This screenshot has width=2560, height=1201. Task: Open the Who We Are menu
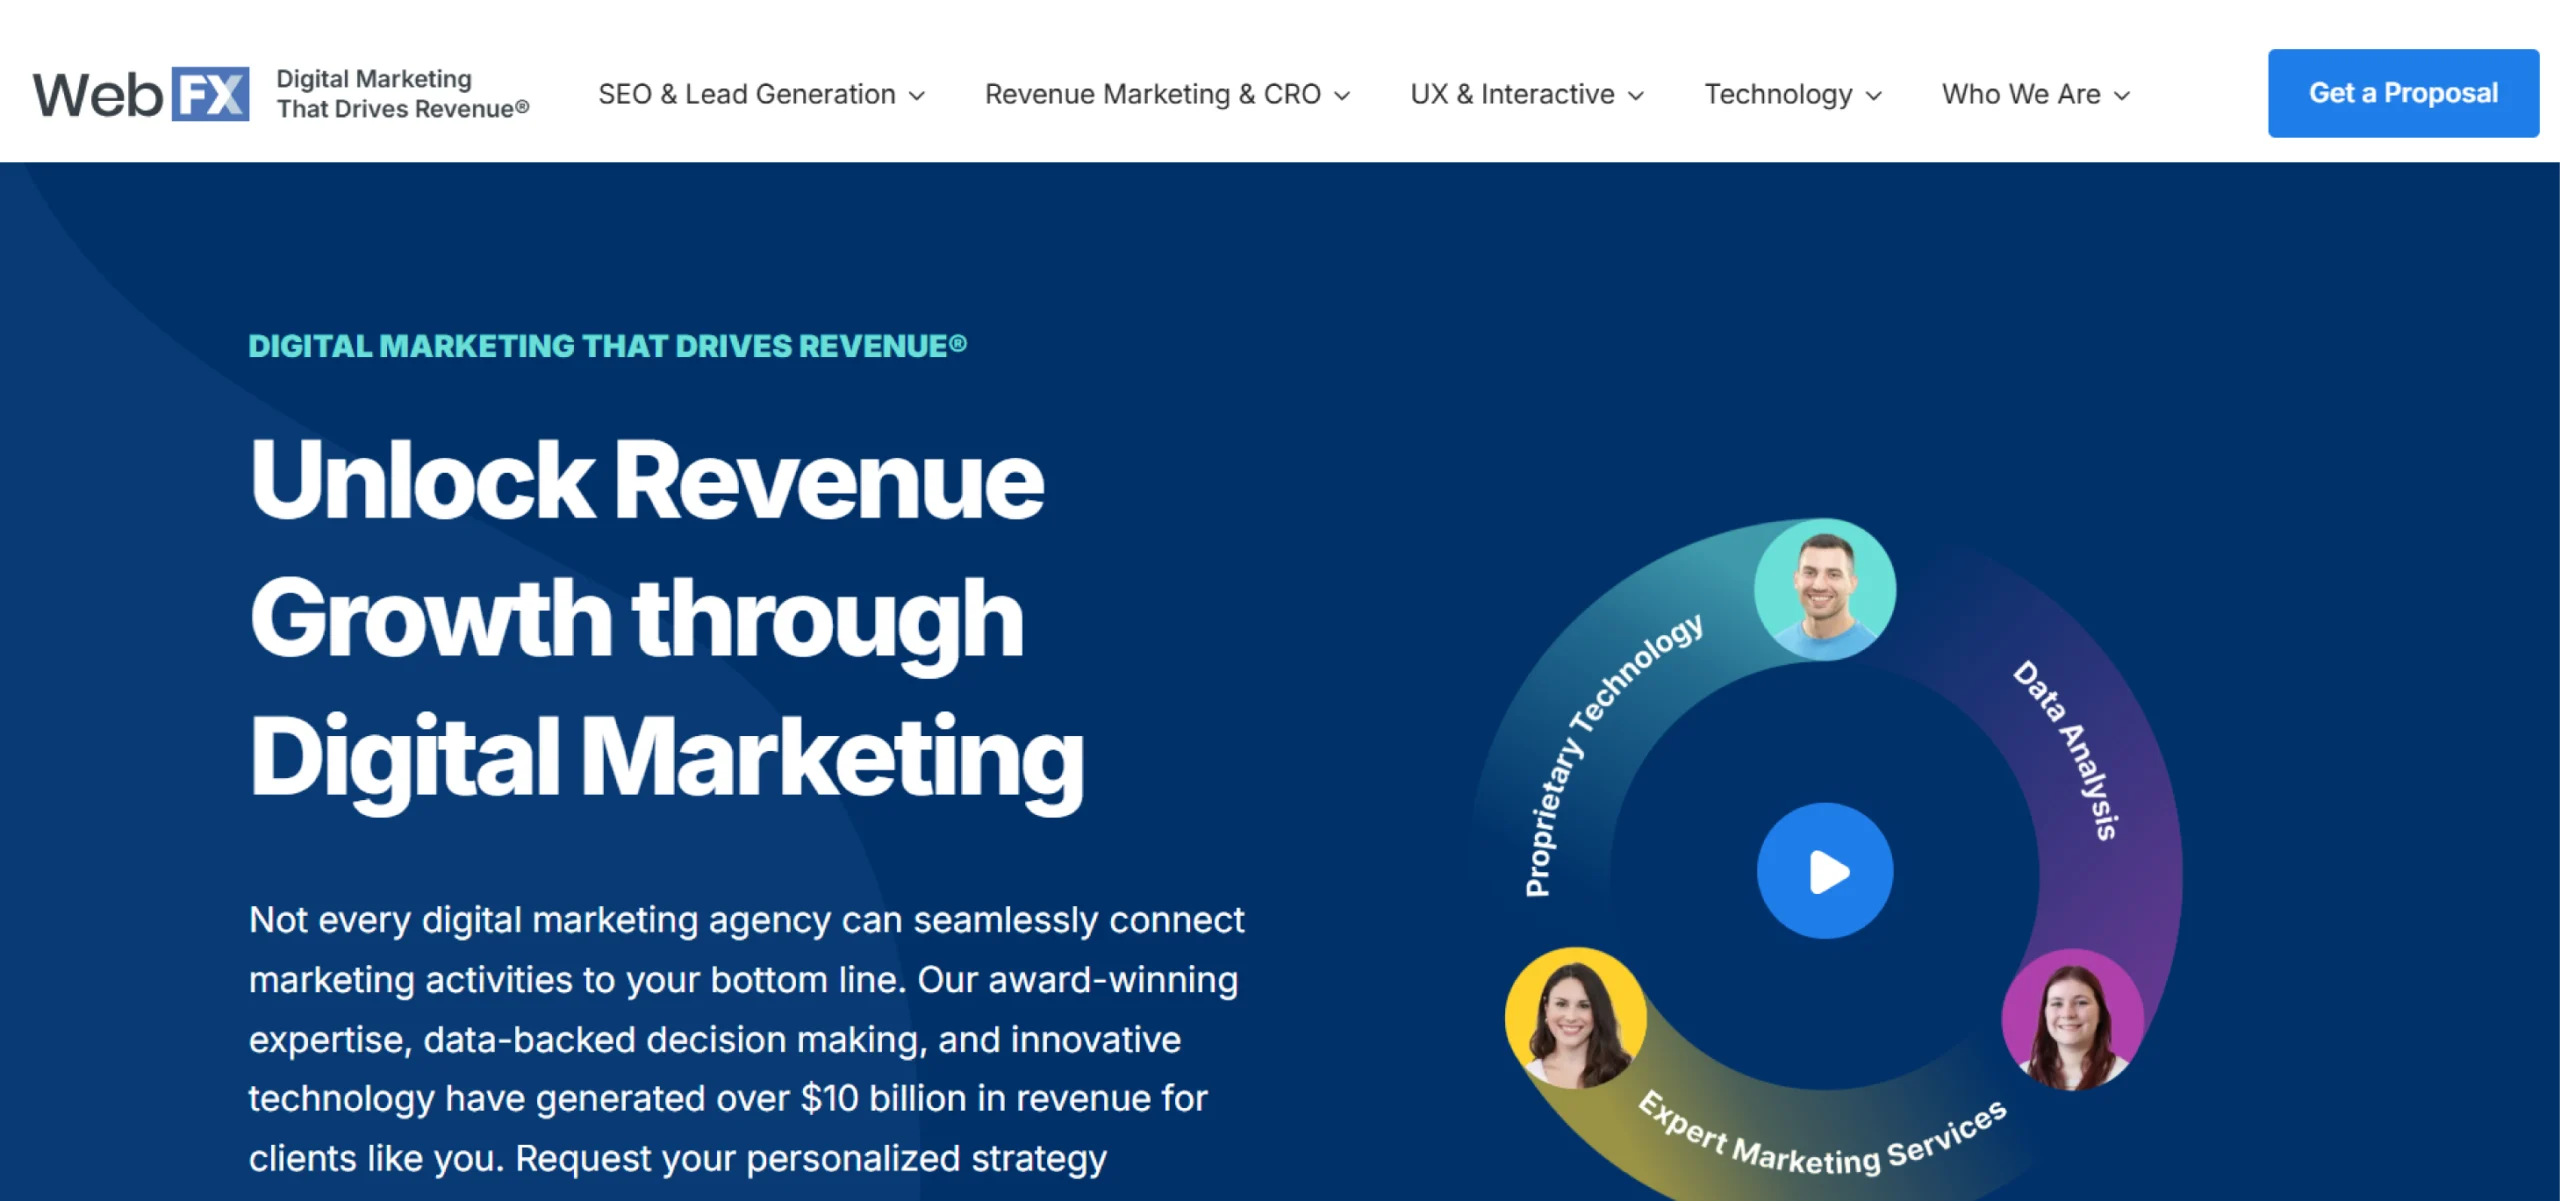click(x=2020, y=94)
